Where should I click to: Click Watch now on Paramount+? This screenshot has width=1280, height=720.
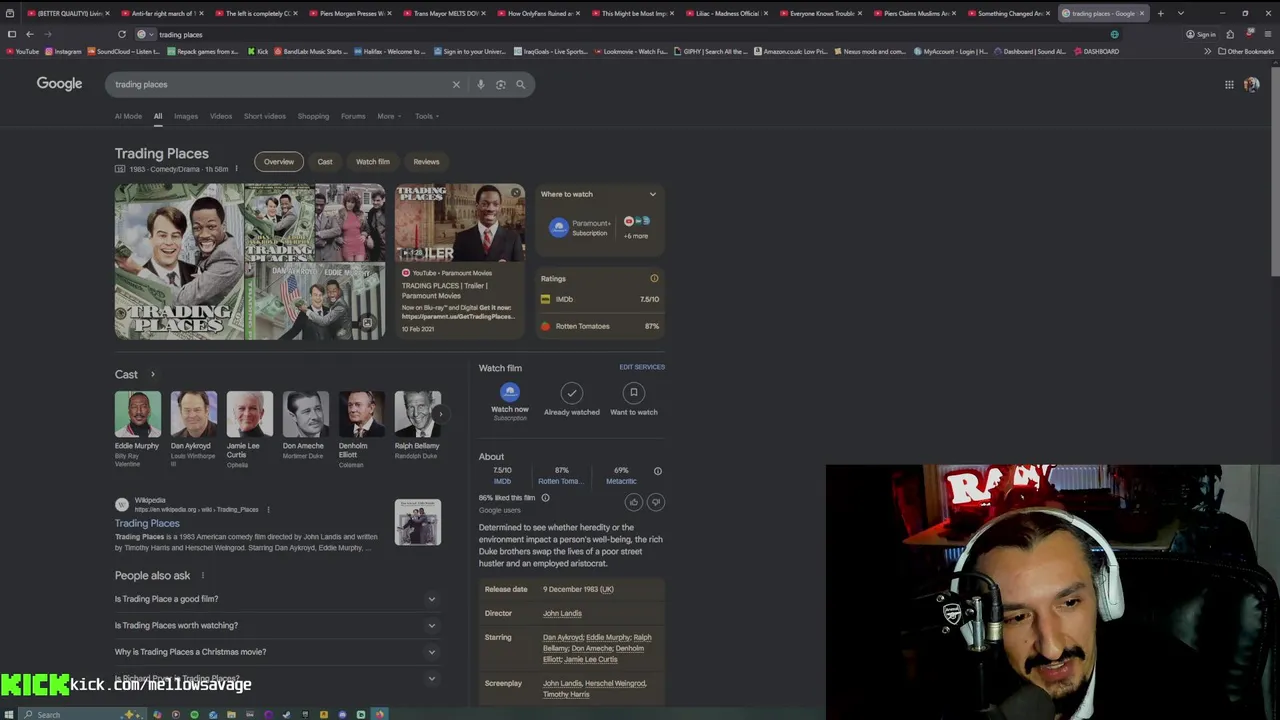[510, 400]
